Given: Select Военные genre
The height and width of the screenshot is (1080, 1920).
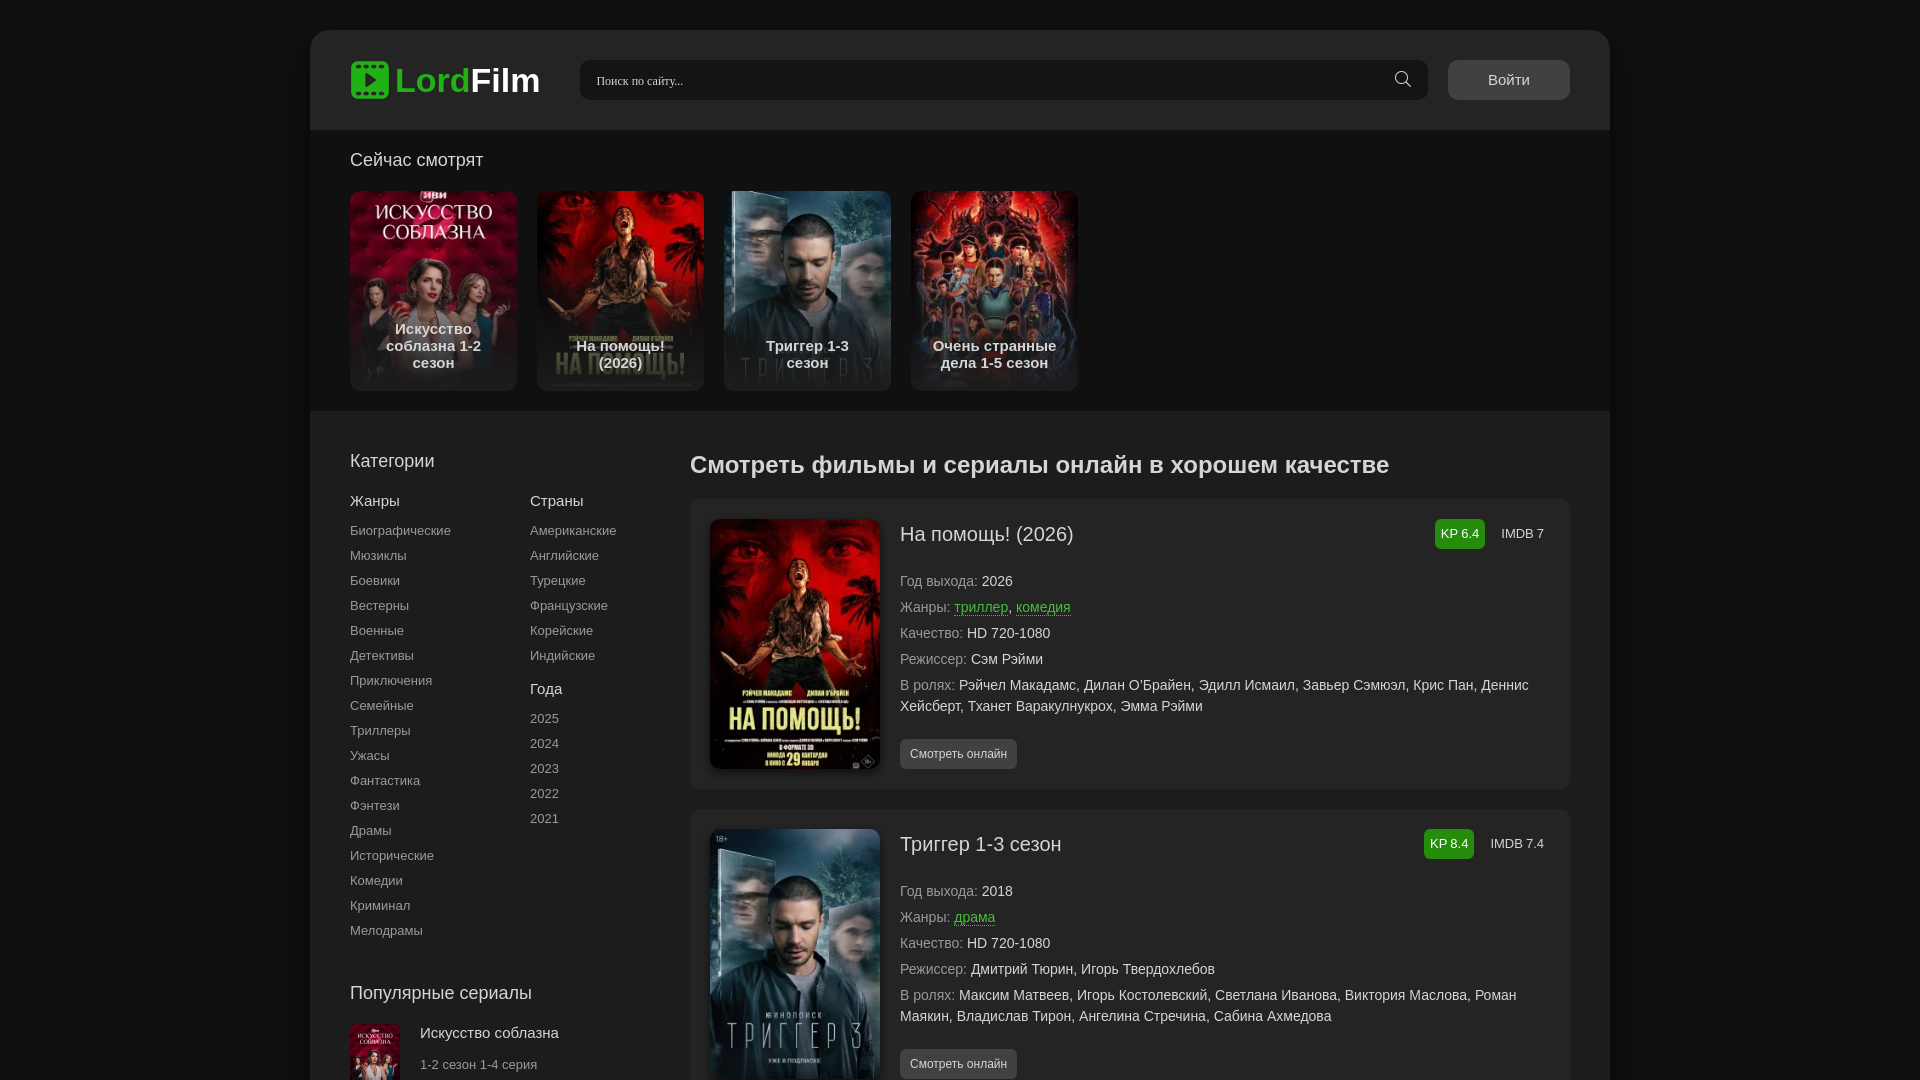Looking at the screenshot, I should 377,631.
